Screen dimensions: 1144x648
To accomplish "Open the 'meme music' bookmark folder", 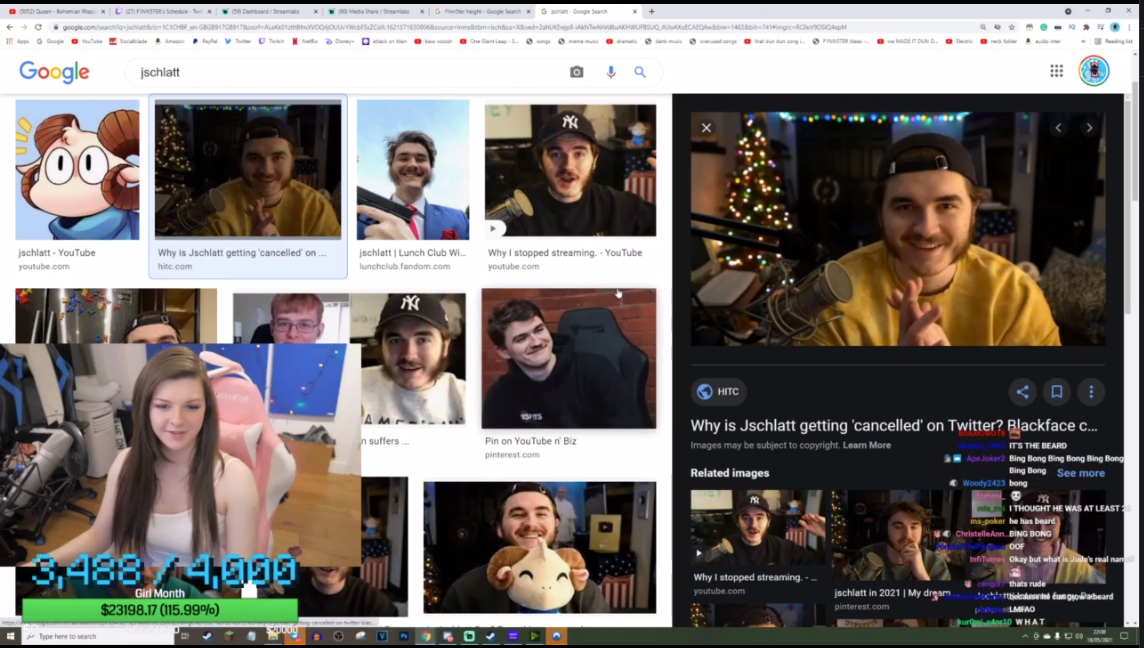I will [578, 42].
